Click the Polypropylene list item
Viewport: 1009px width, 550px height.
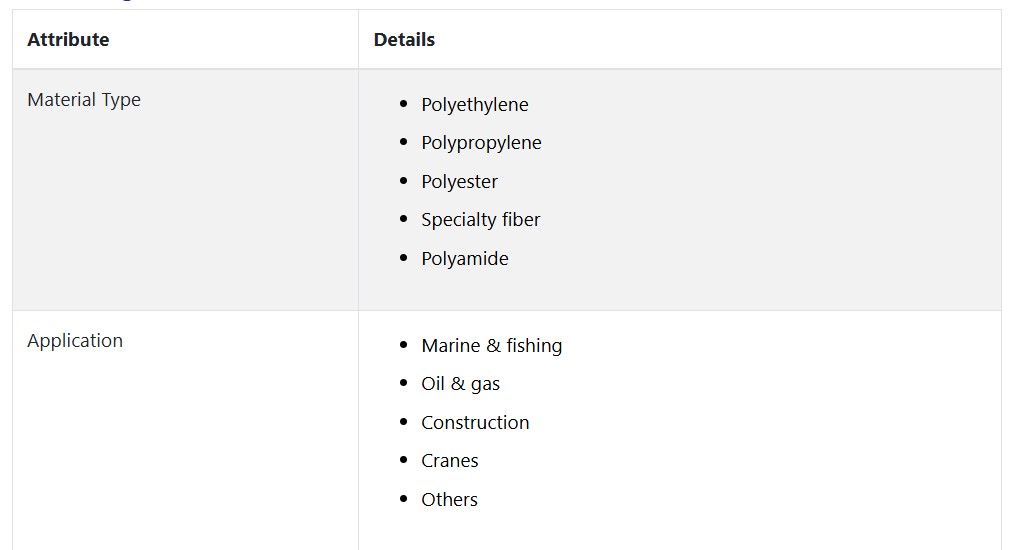(481, 143)
